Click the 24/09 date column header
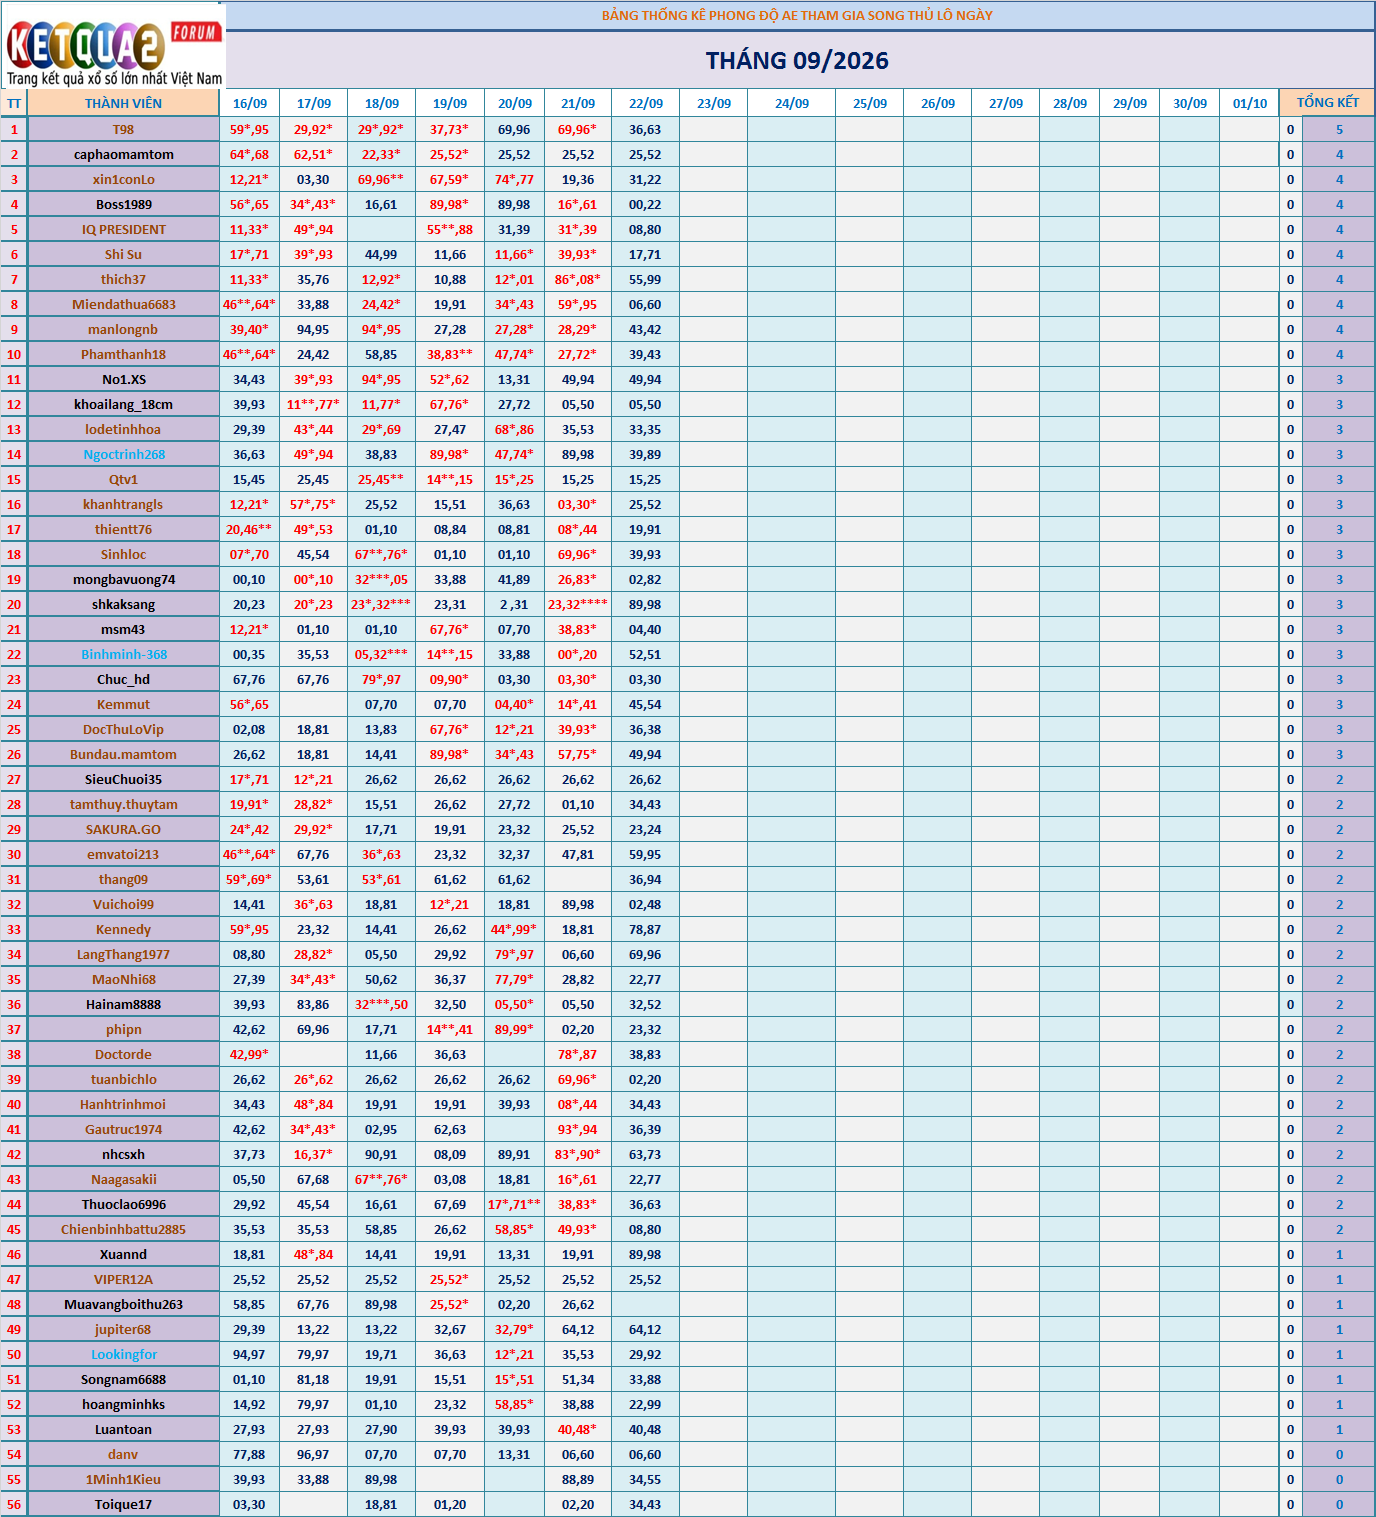The height and width of the screenshot is (1517, 1376). pyautogui.click(x=792, y=103)
